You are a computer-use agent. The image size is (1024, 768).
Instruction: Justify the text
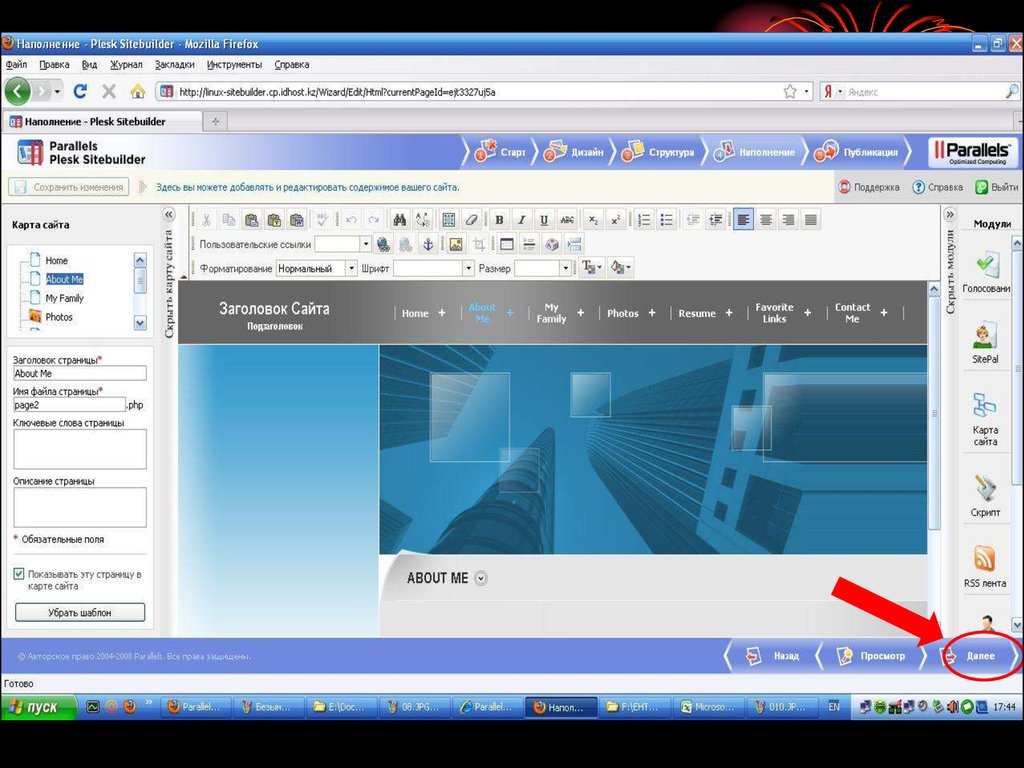click(810, 220)
